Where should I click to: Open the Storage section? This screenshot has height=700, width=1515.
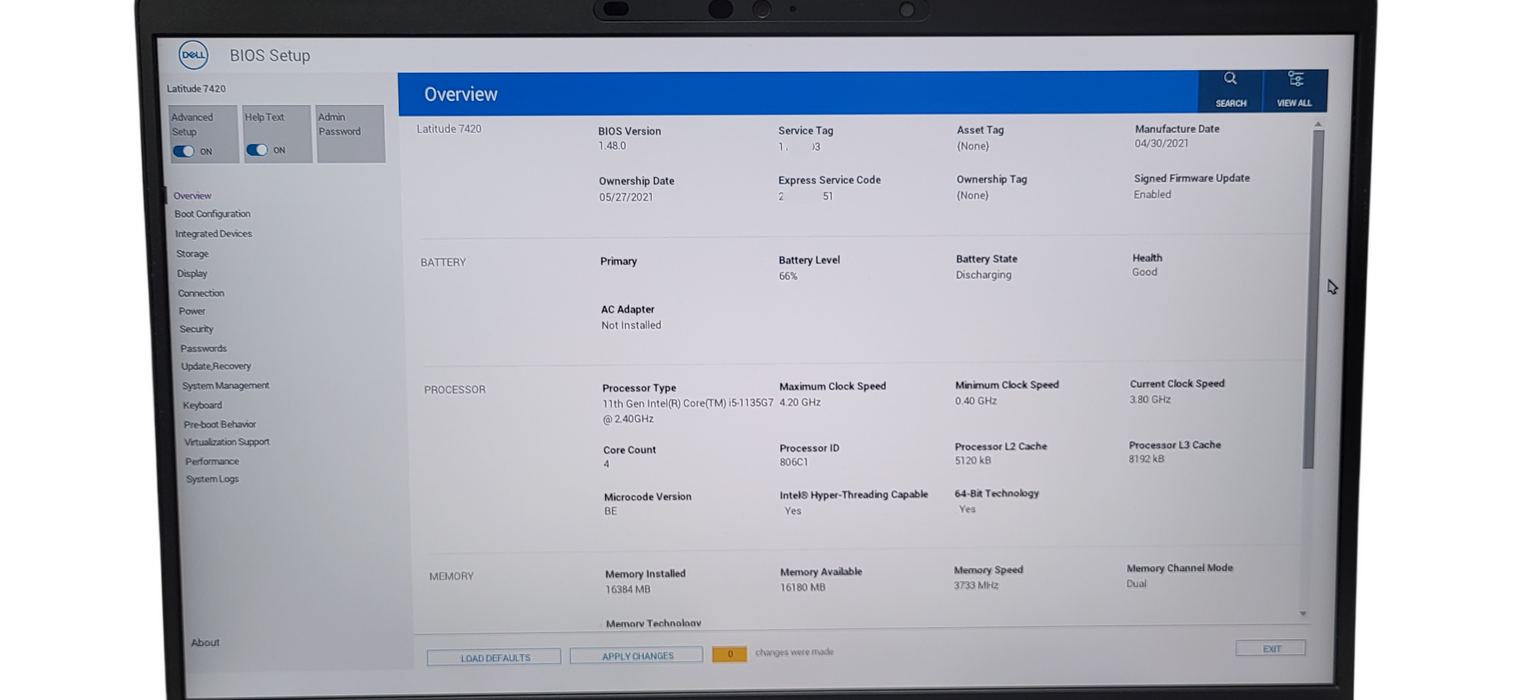(x=192, y=254)
